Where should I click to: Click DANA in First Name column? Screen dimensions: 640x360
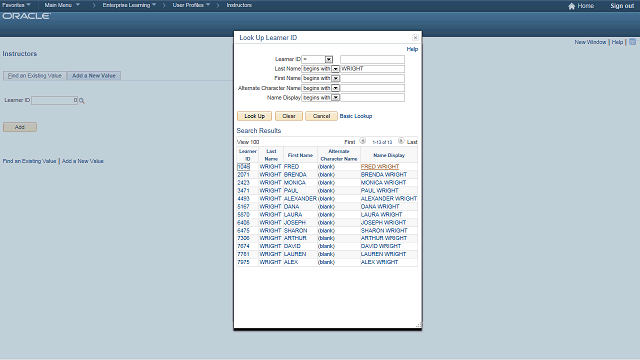click(x=291, y=207)
